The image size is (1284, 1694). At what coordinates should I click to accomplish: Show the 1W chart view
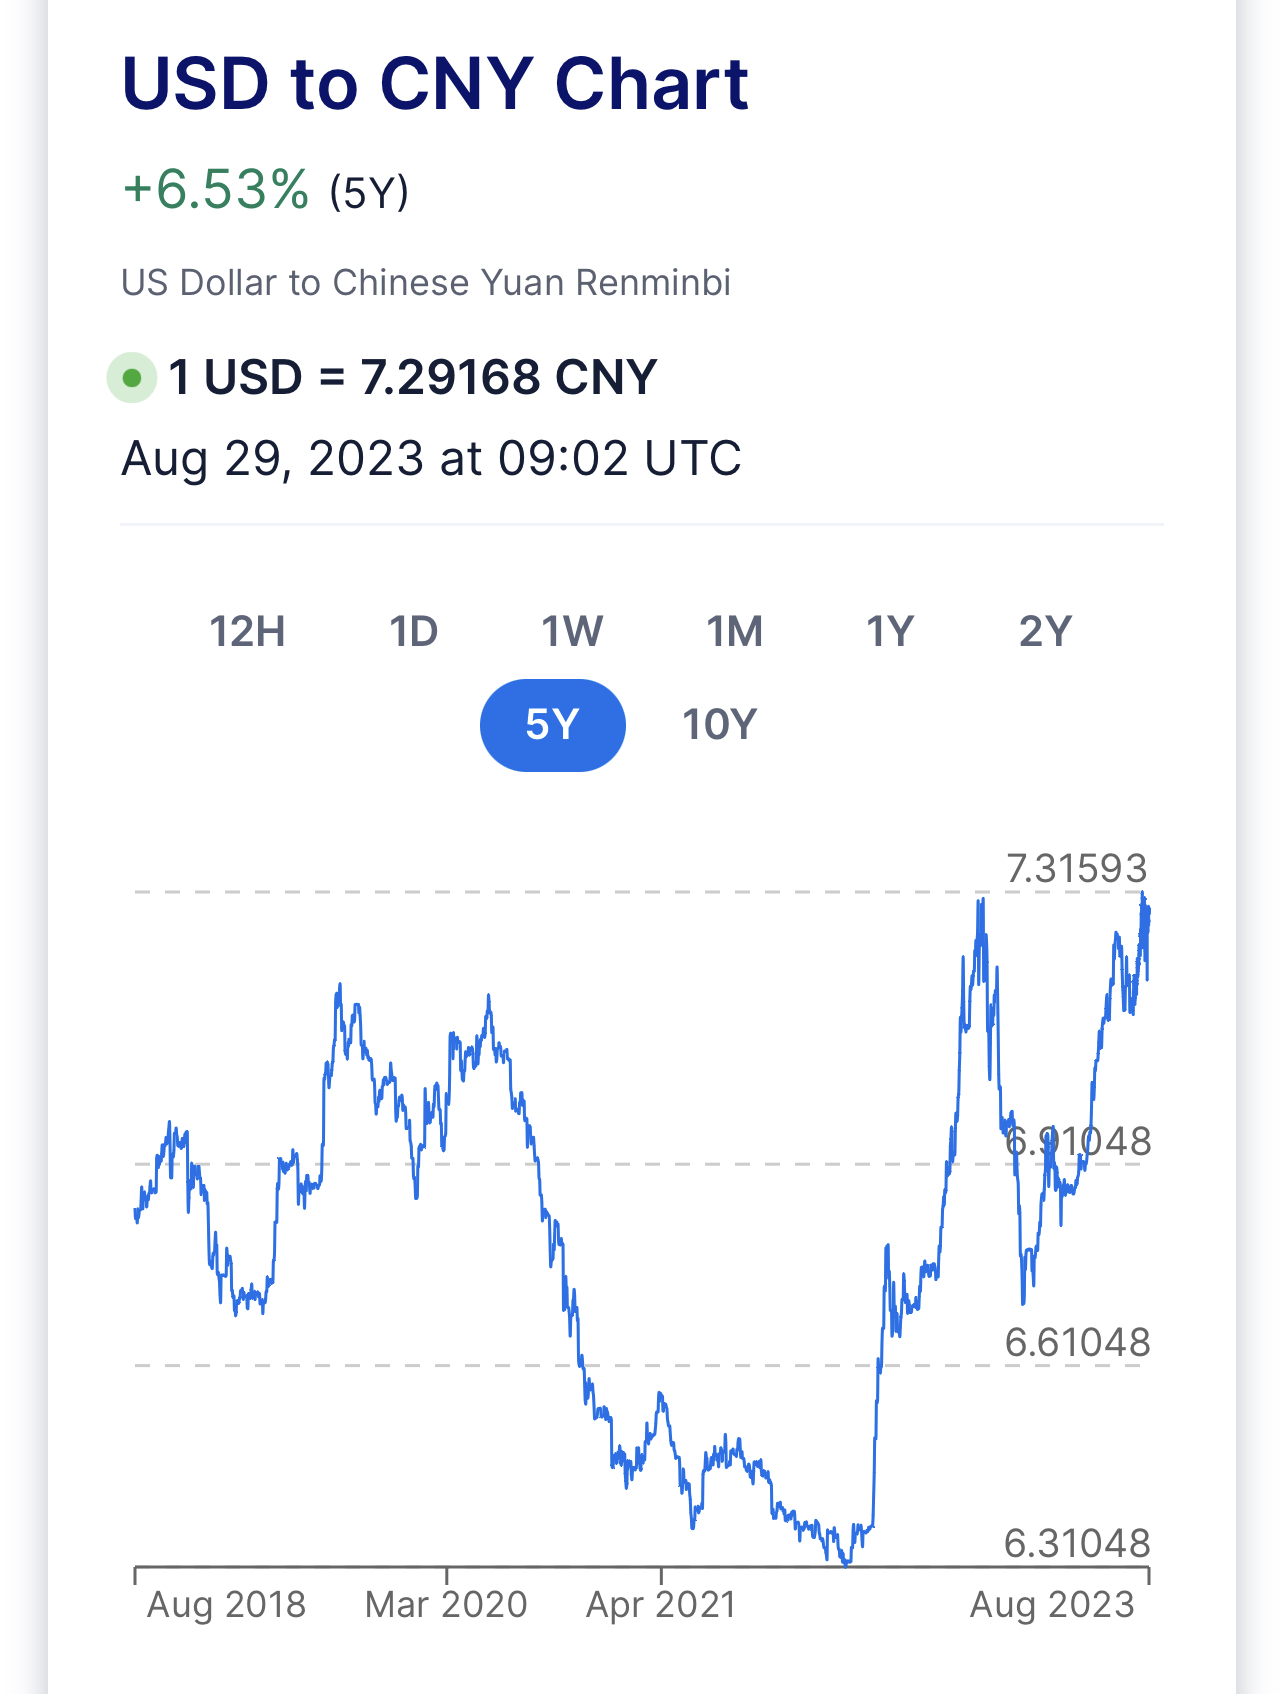coord(572,632)
